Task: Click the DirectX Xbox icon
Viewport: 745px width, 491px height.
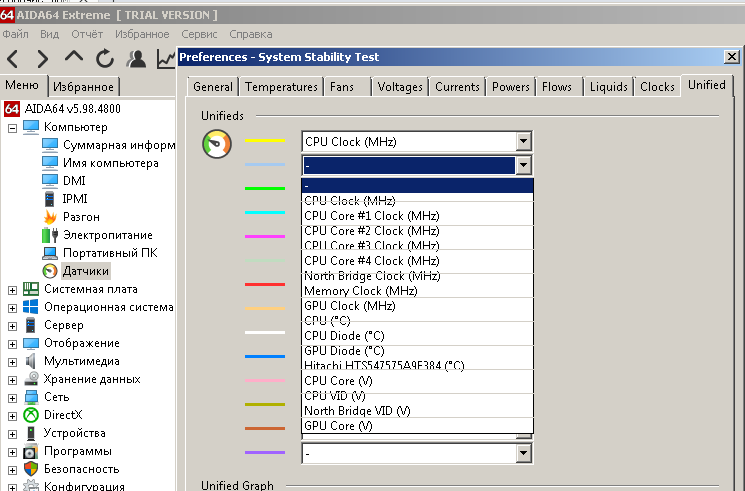Action: tap(31, 415)
